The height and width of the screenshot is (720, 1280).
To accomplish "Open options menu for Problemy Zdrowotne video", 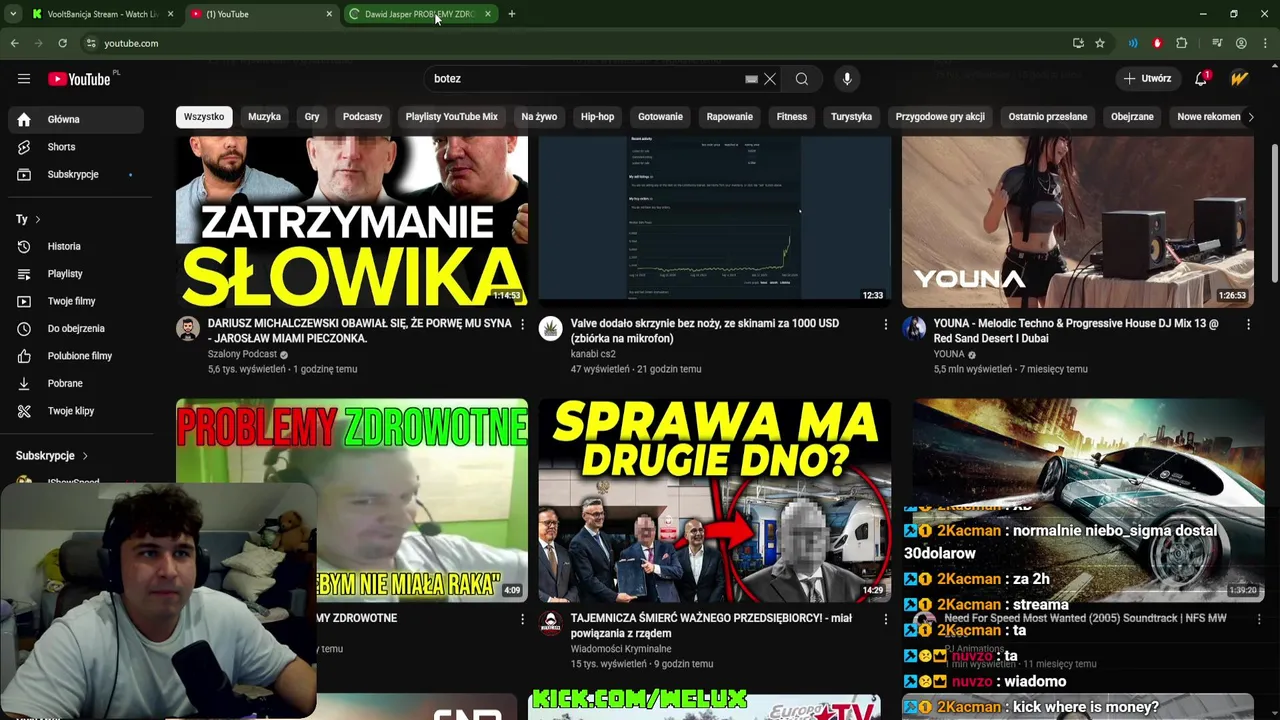I will click(522, 619).
